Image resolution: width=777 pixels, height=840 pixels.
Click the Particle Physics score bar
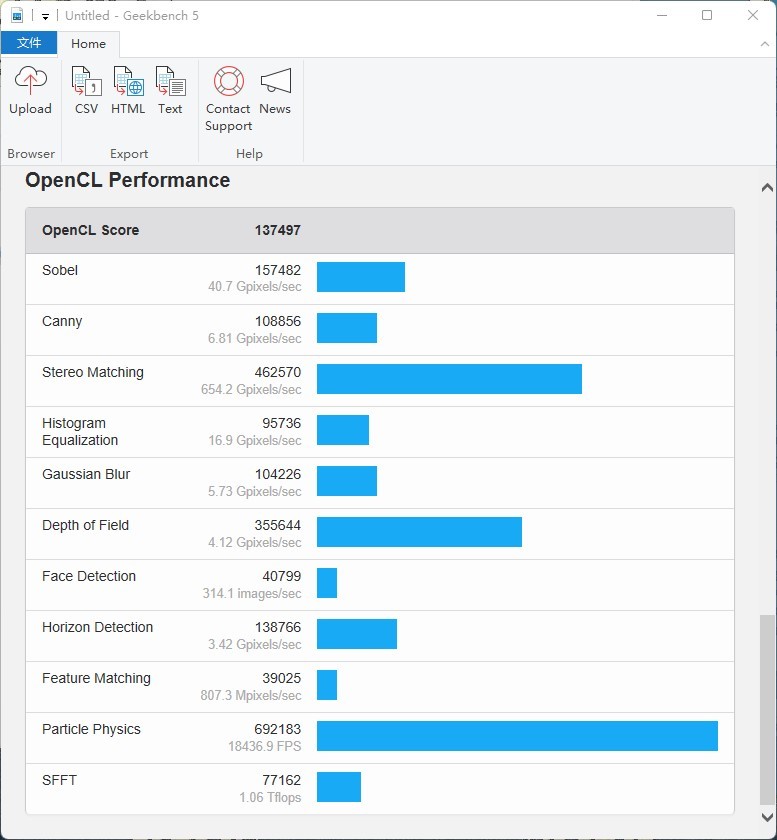(x=517, y=736)
